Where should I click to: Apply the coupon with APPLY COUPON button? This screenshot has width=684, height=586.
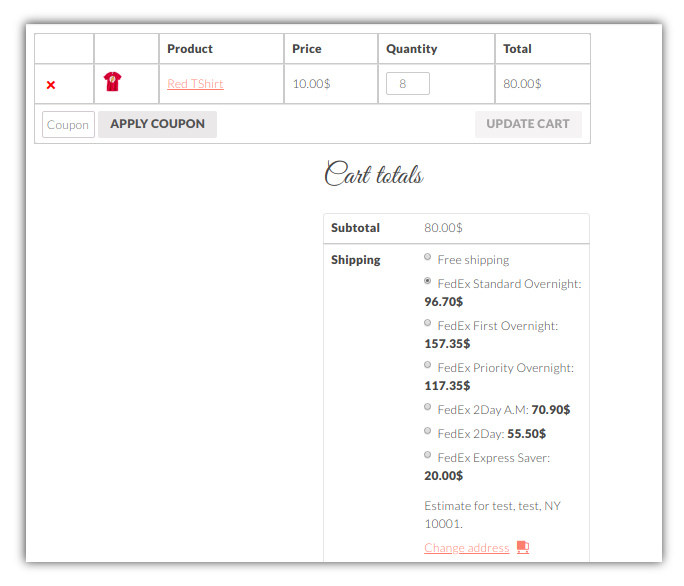coord(157,124)
